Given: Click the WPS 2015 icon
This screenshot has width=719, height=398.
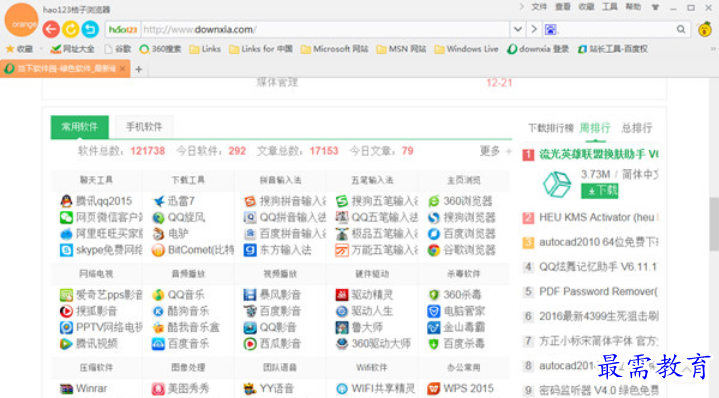Looking at the screenshot, I should 434,389.
